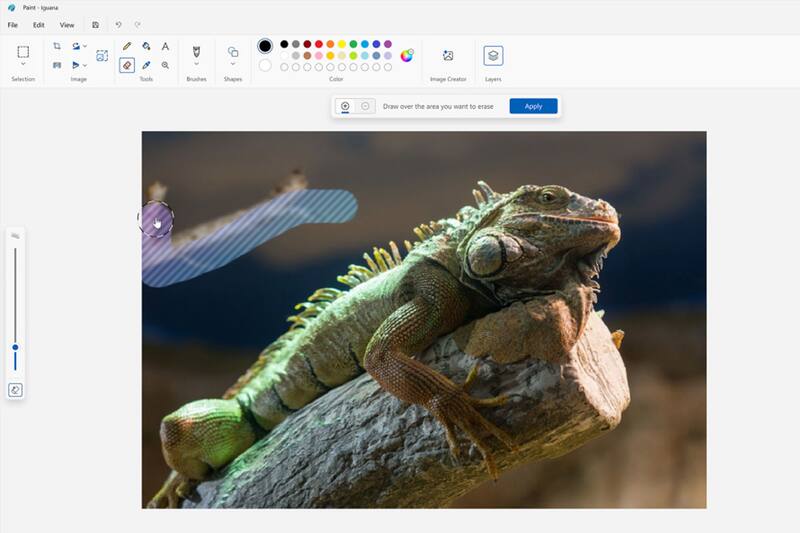The height and width of the screenshot is (533, 800).
Task: Open the View menu
Action: [x=67, y=25]
